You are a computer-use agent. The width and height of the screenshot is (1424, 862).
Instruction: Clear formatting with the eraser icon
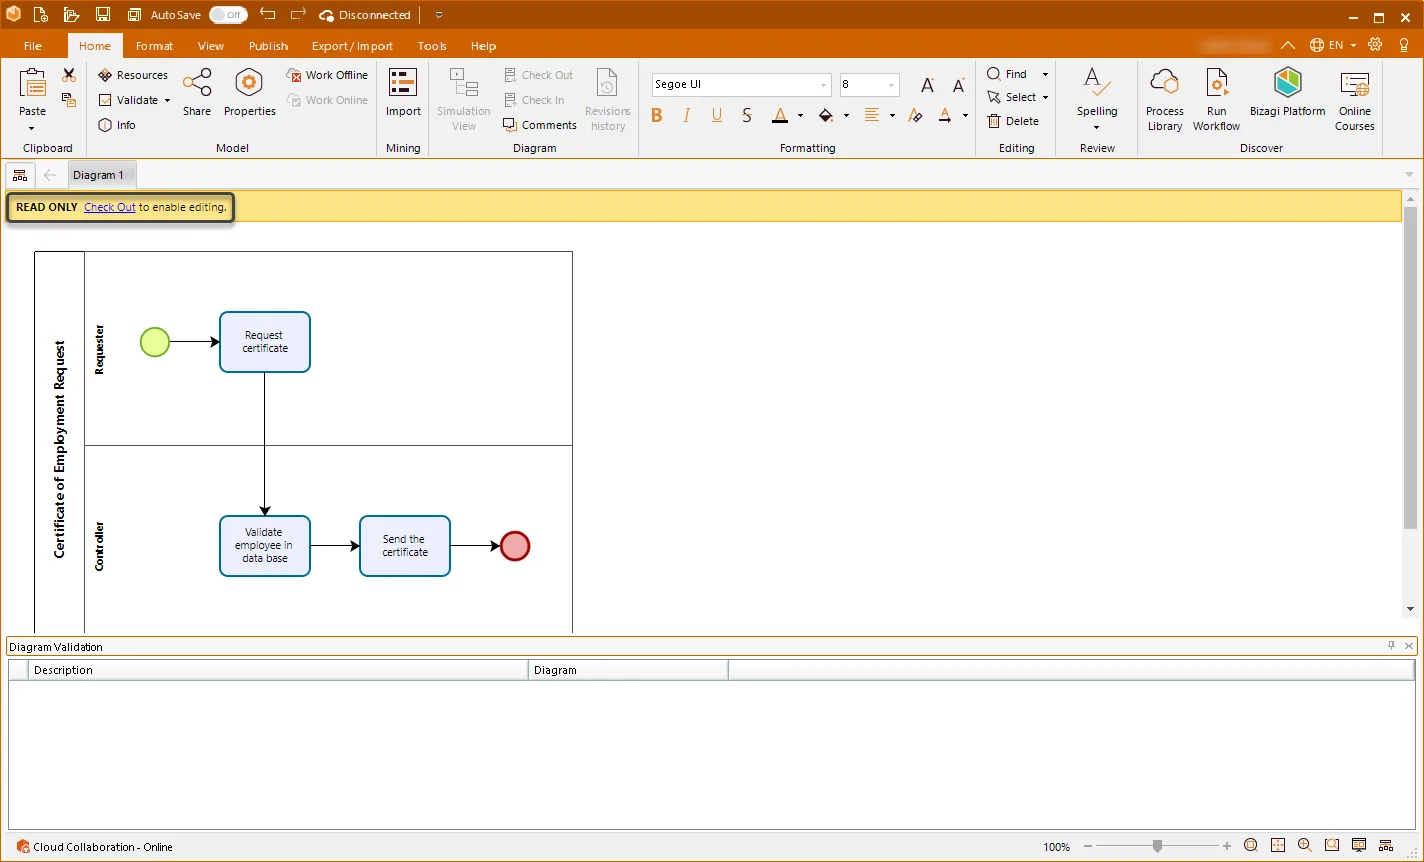coord(915,116)
